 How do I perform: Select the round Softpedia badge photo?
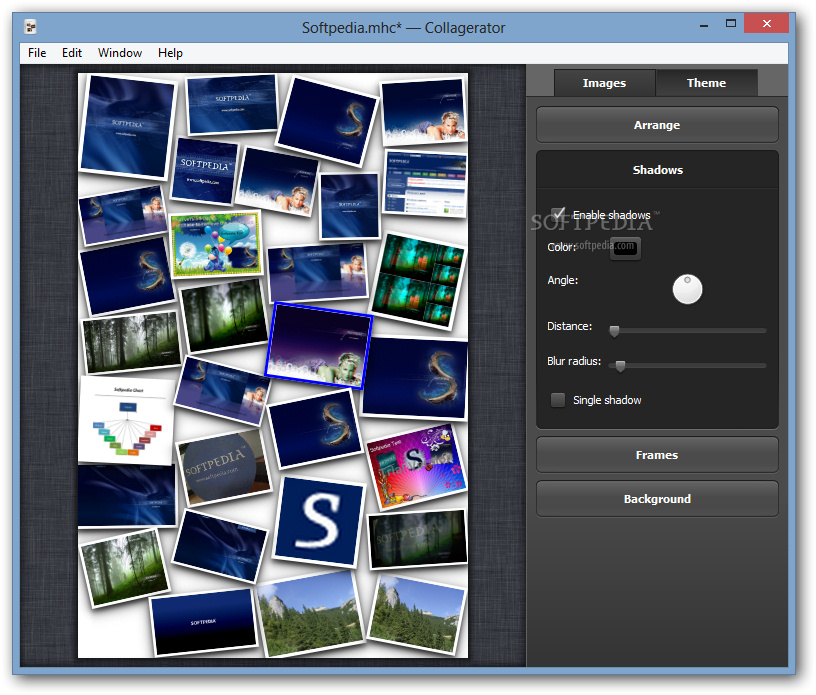click(224, 467)
